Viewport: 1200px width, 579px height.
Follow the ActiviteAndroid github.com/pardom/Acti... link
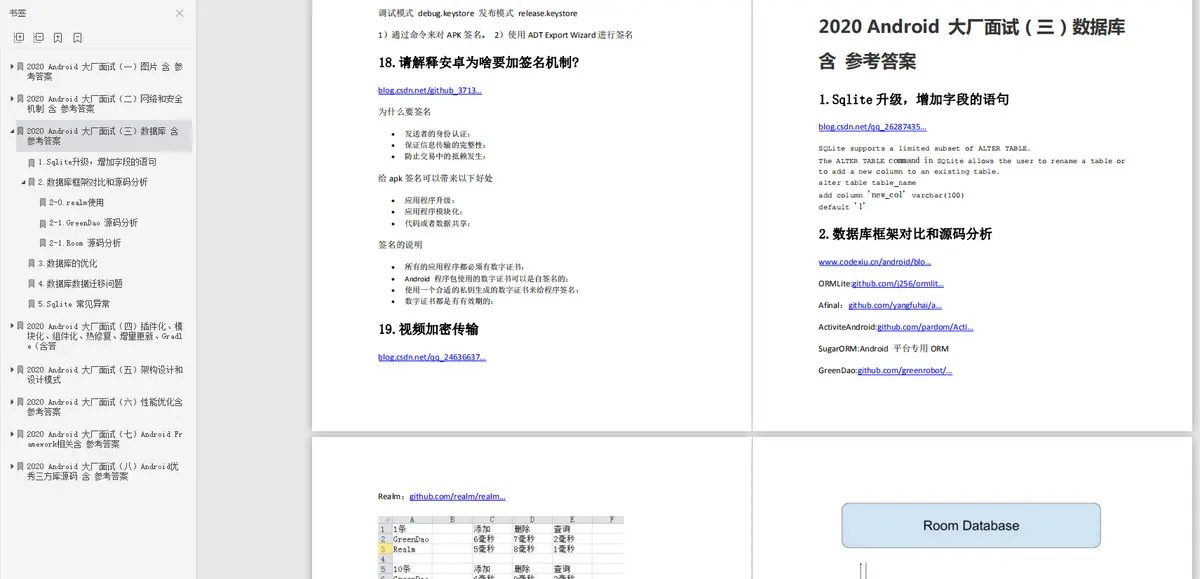tap(925, 327)
